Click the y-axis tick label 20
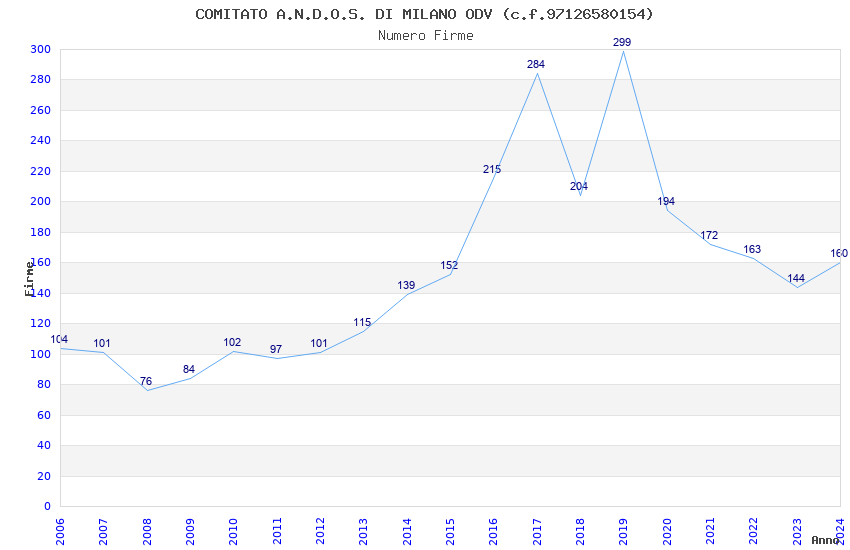850x550 pixels. pos(44,476)
